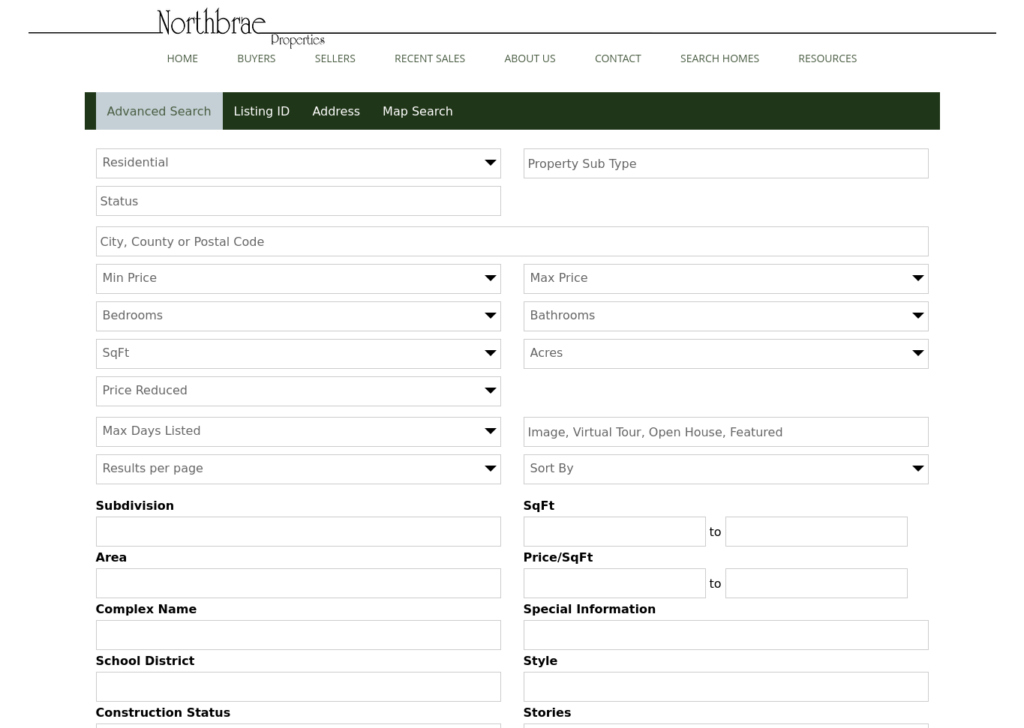Click the Image, Virtual Tour, Open House field
The image size is (1024, 728).
726,432
